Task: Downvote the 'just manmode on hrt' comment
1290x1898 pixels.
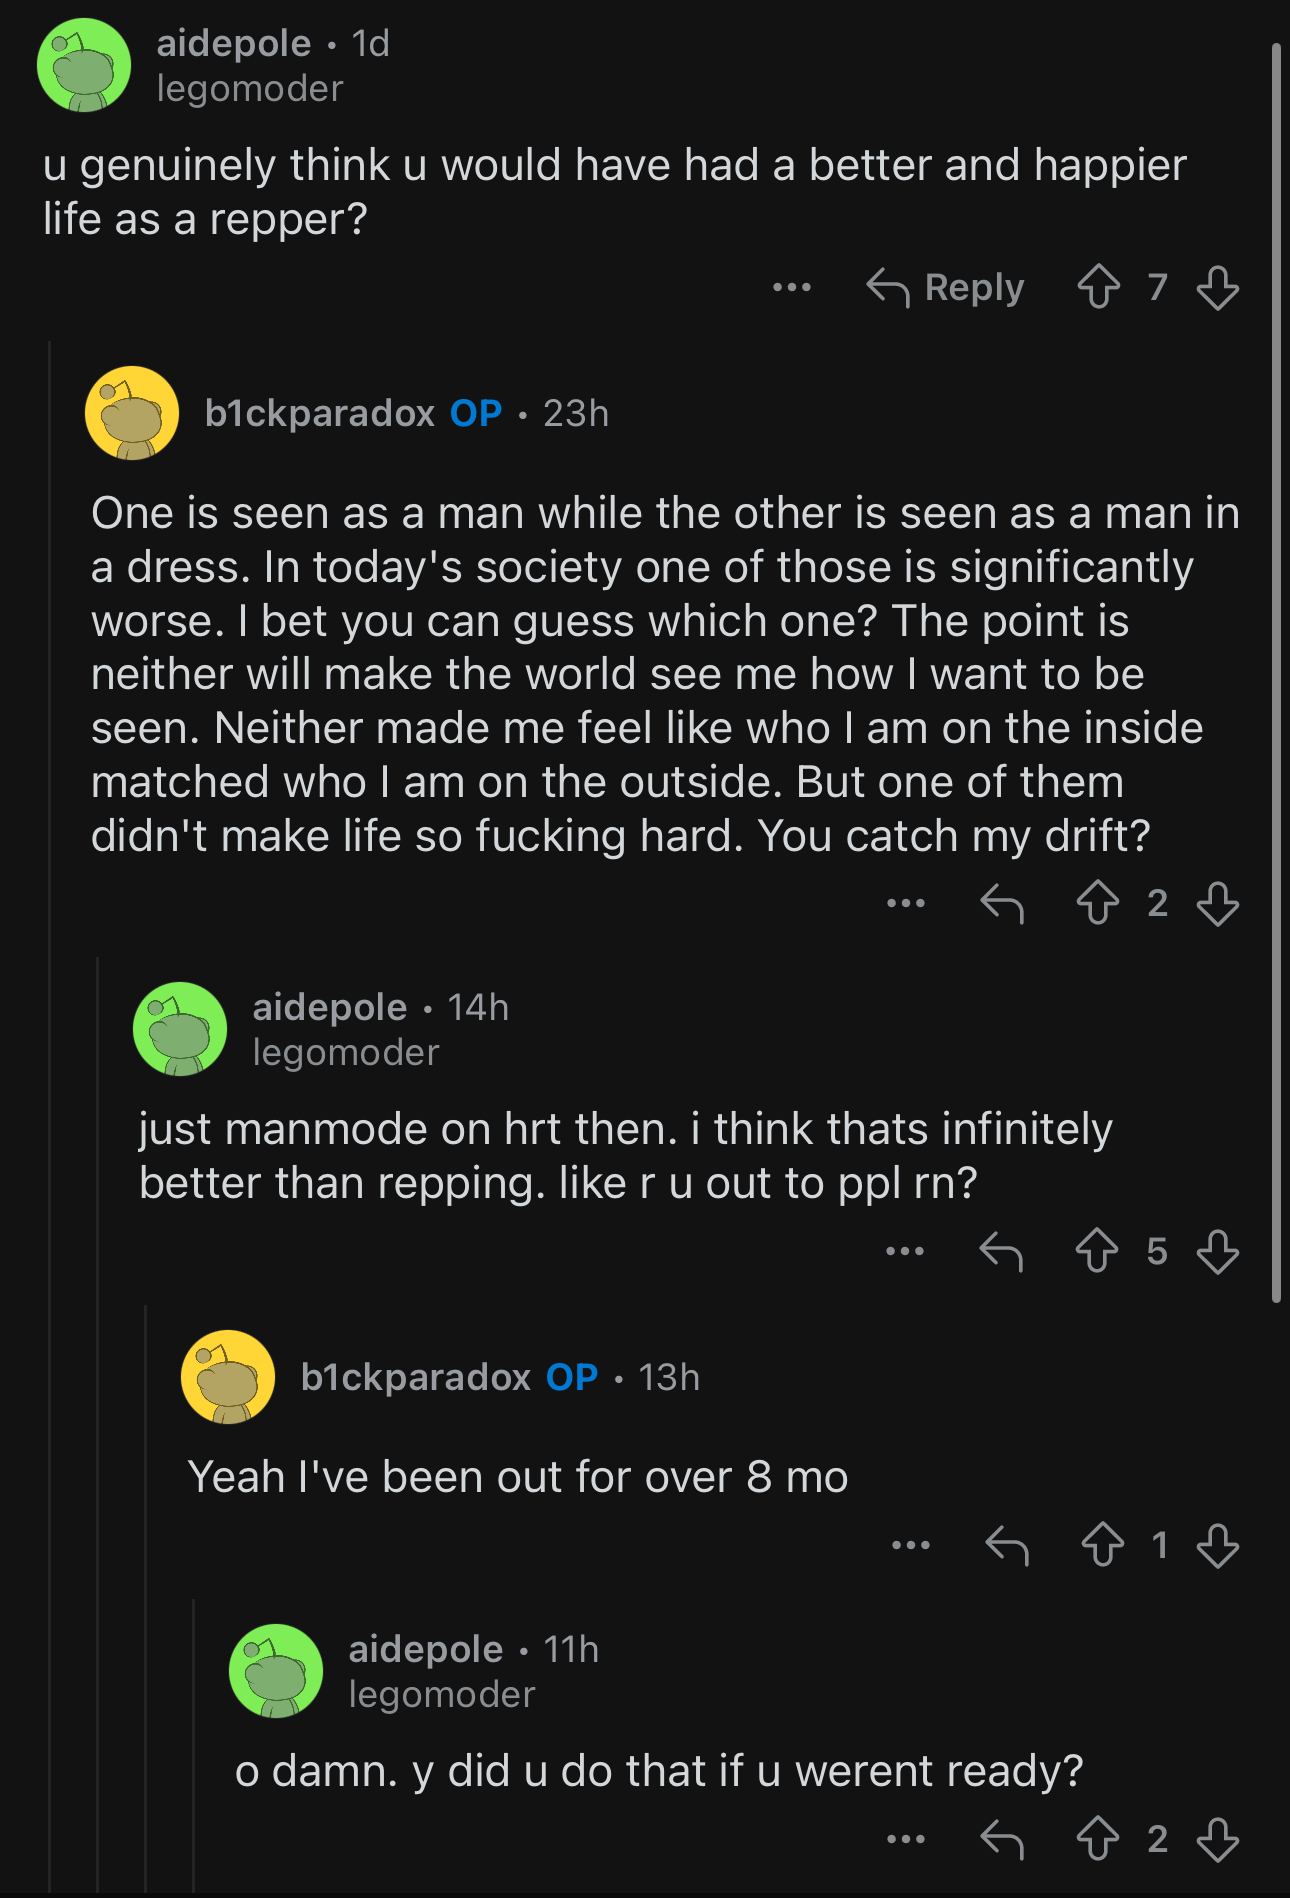Action: 1217,1251
